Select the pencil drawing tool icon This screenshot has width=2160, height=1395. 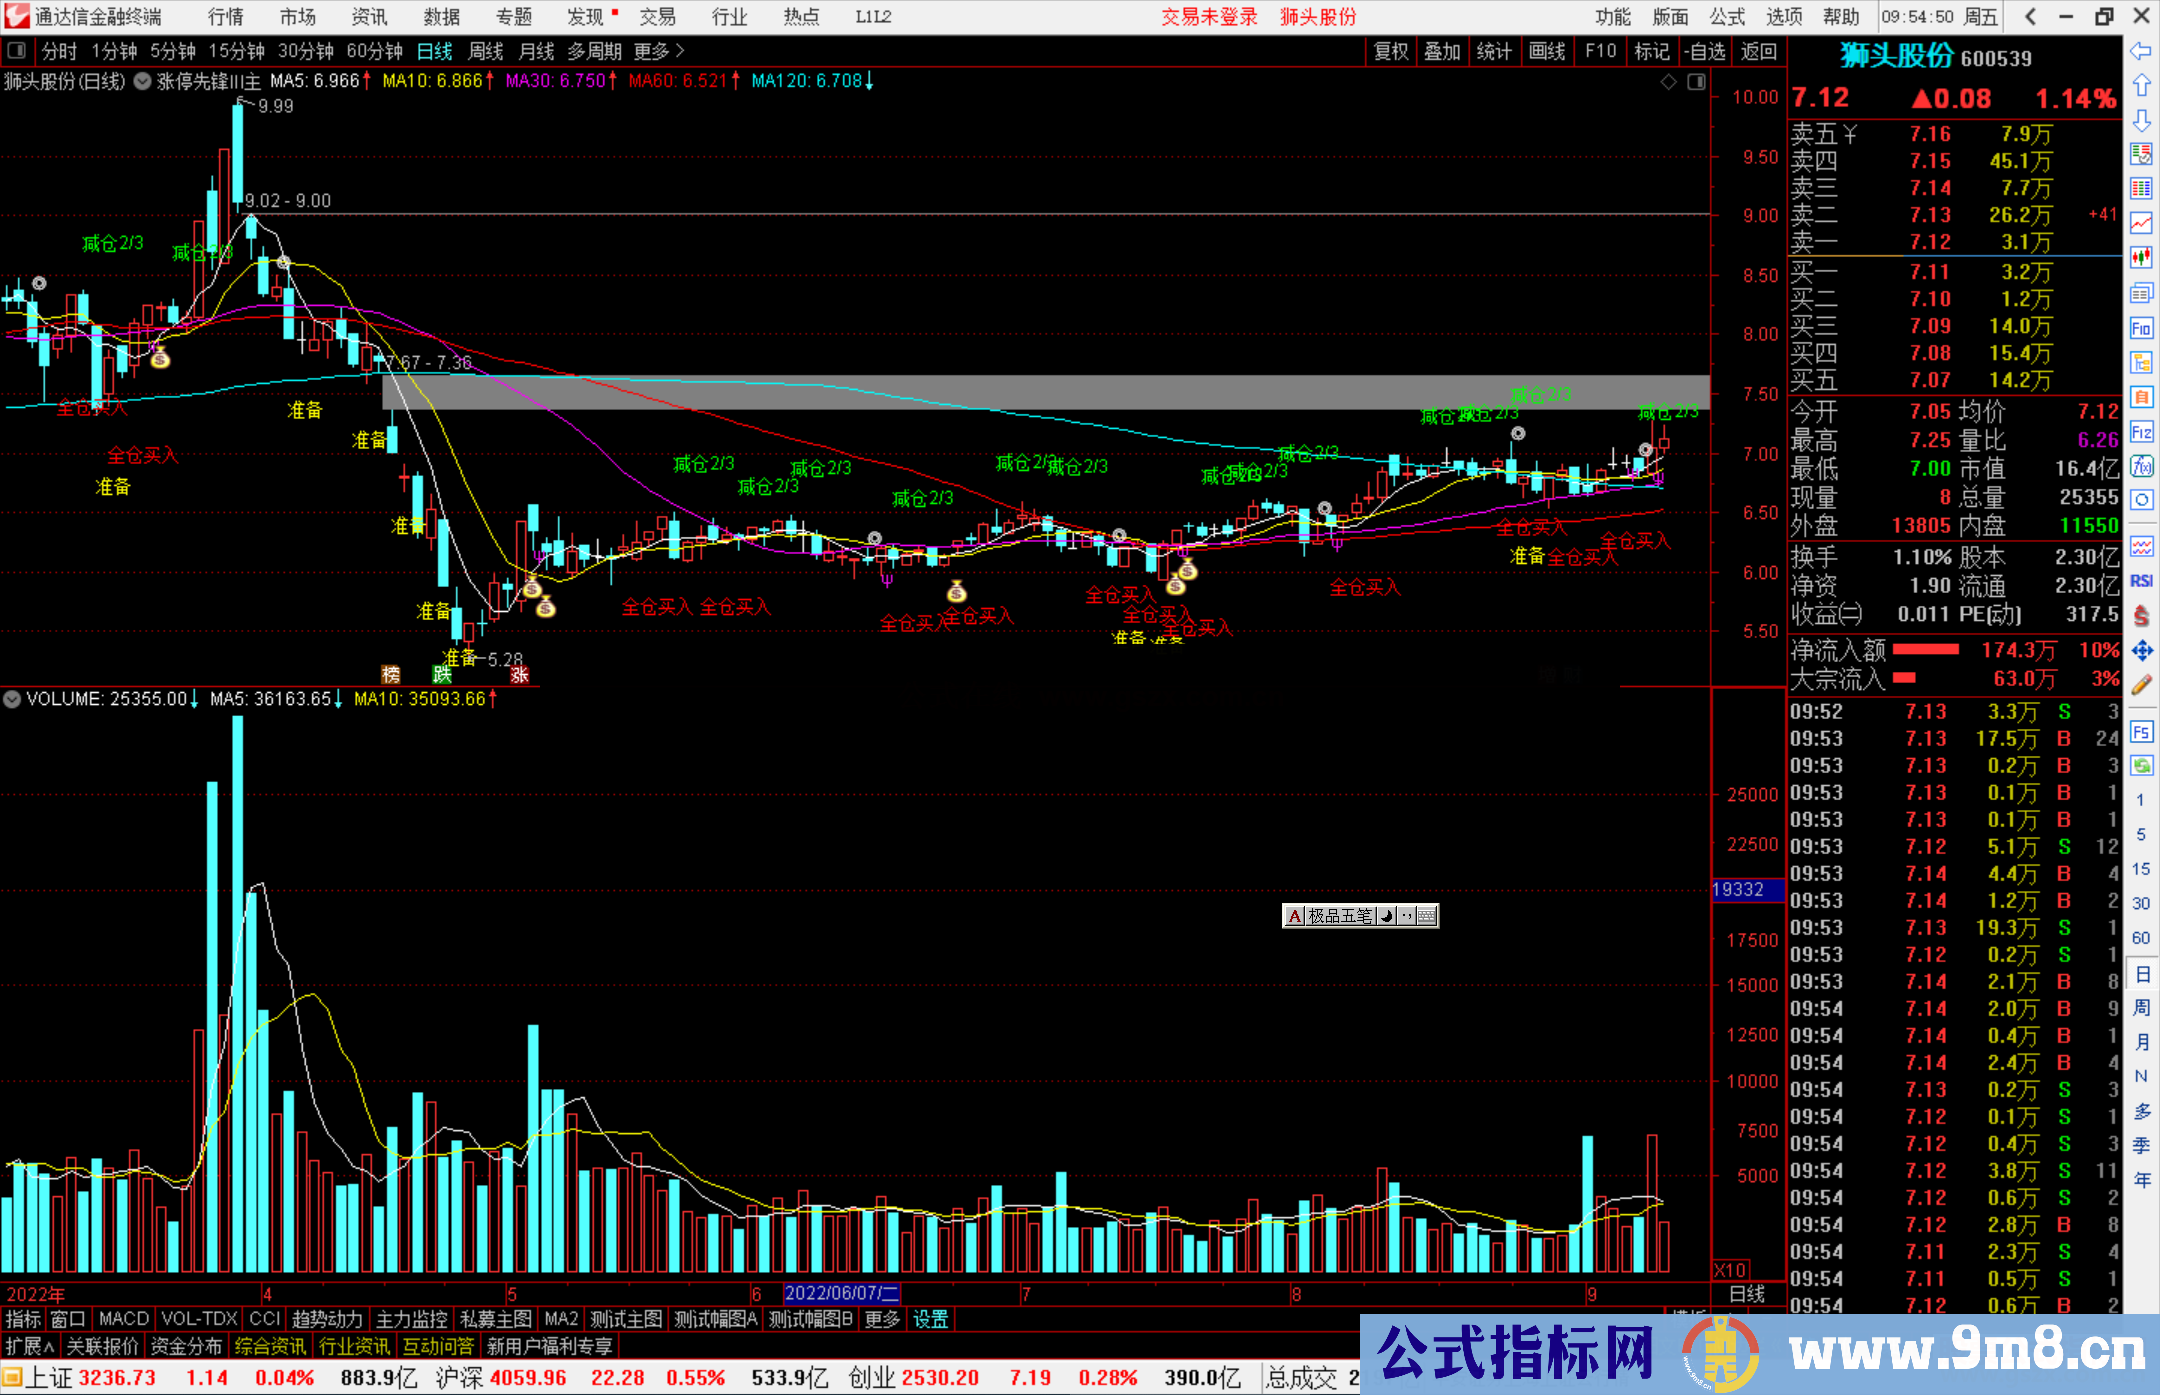coord(2141,686)
